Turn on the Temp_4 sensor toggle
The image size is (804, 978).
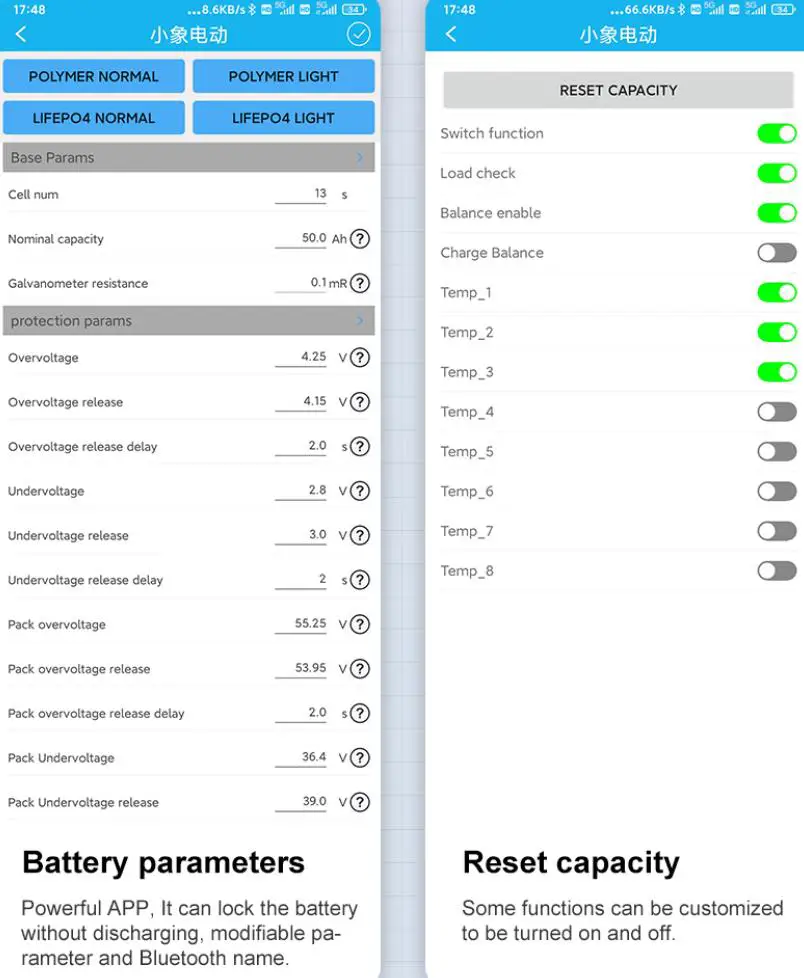click(x=776, y=412)
